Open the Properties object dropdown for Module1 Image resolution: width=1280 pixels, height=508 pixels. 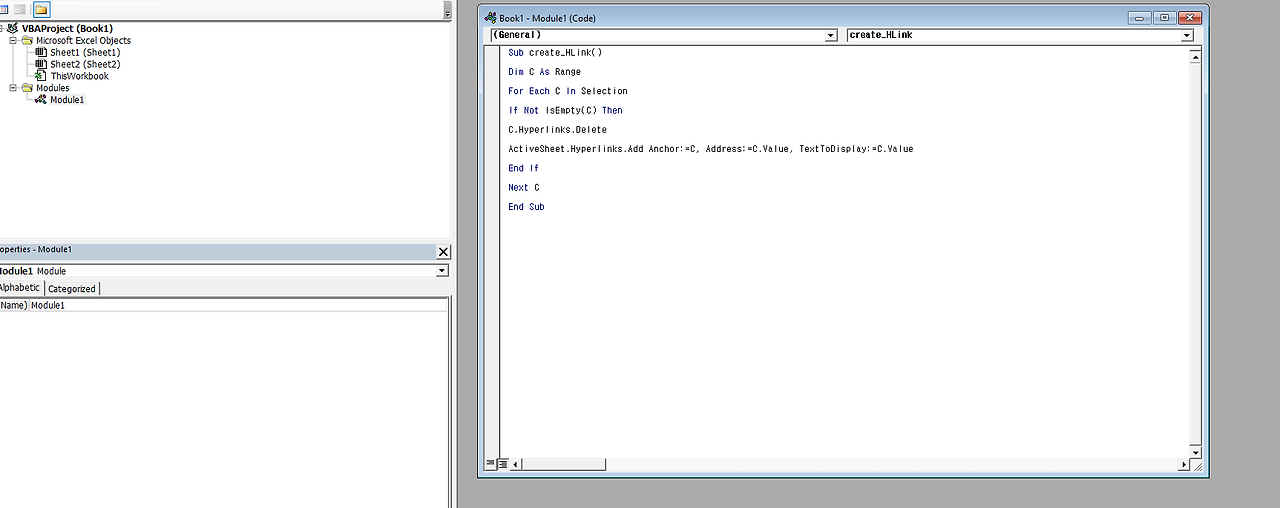pos(442,271)
